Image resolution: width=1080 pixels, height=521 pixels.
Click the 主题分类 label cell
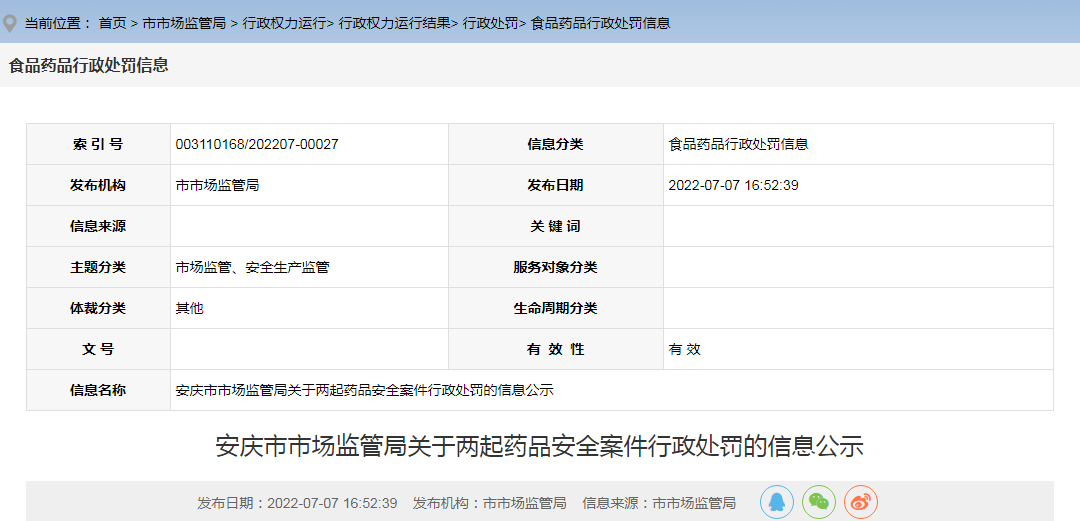coord(98,267)
